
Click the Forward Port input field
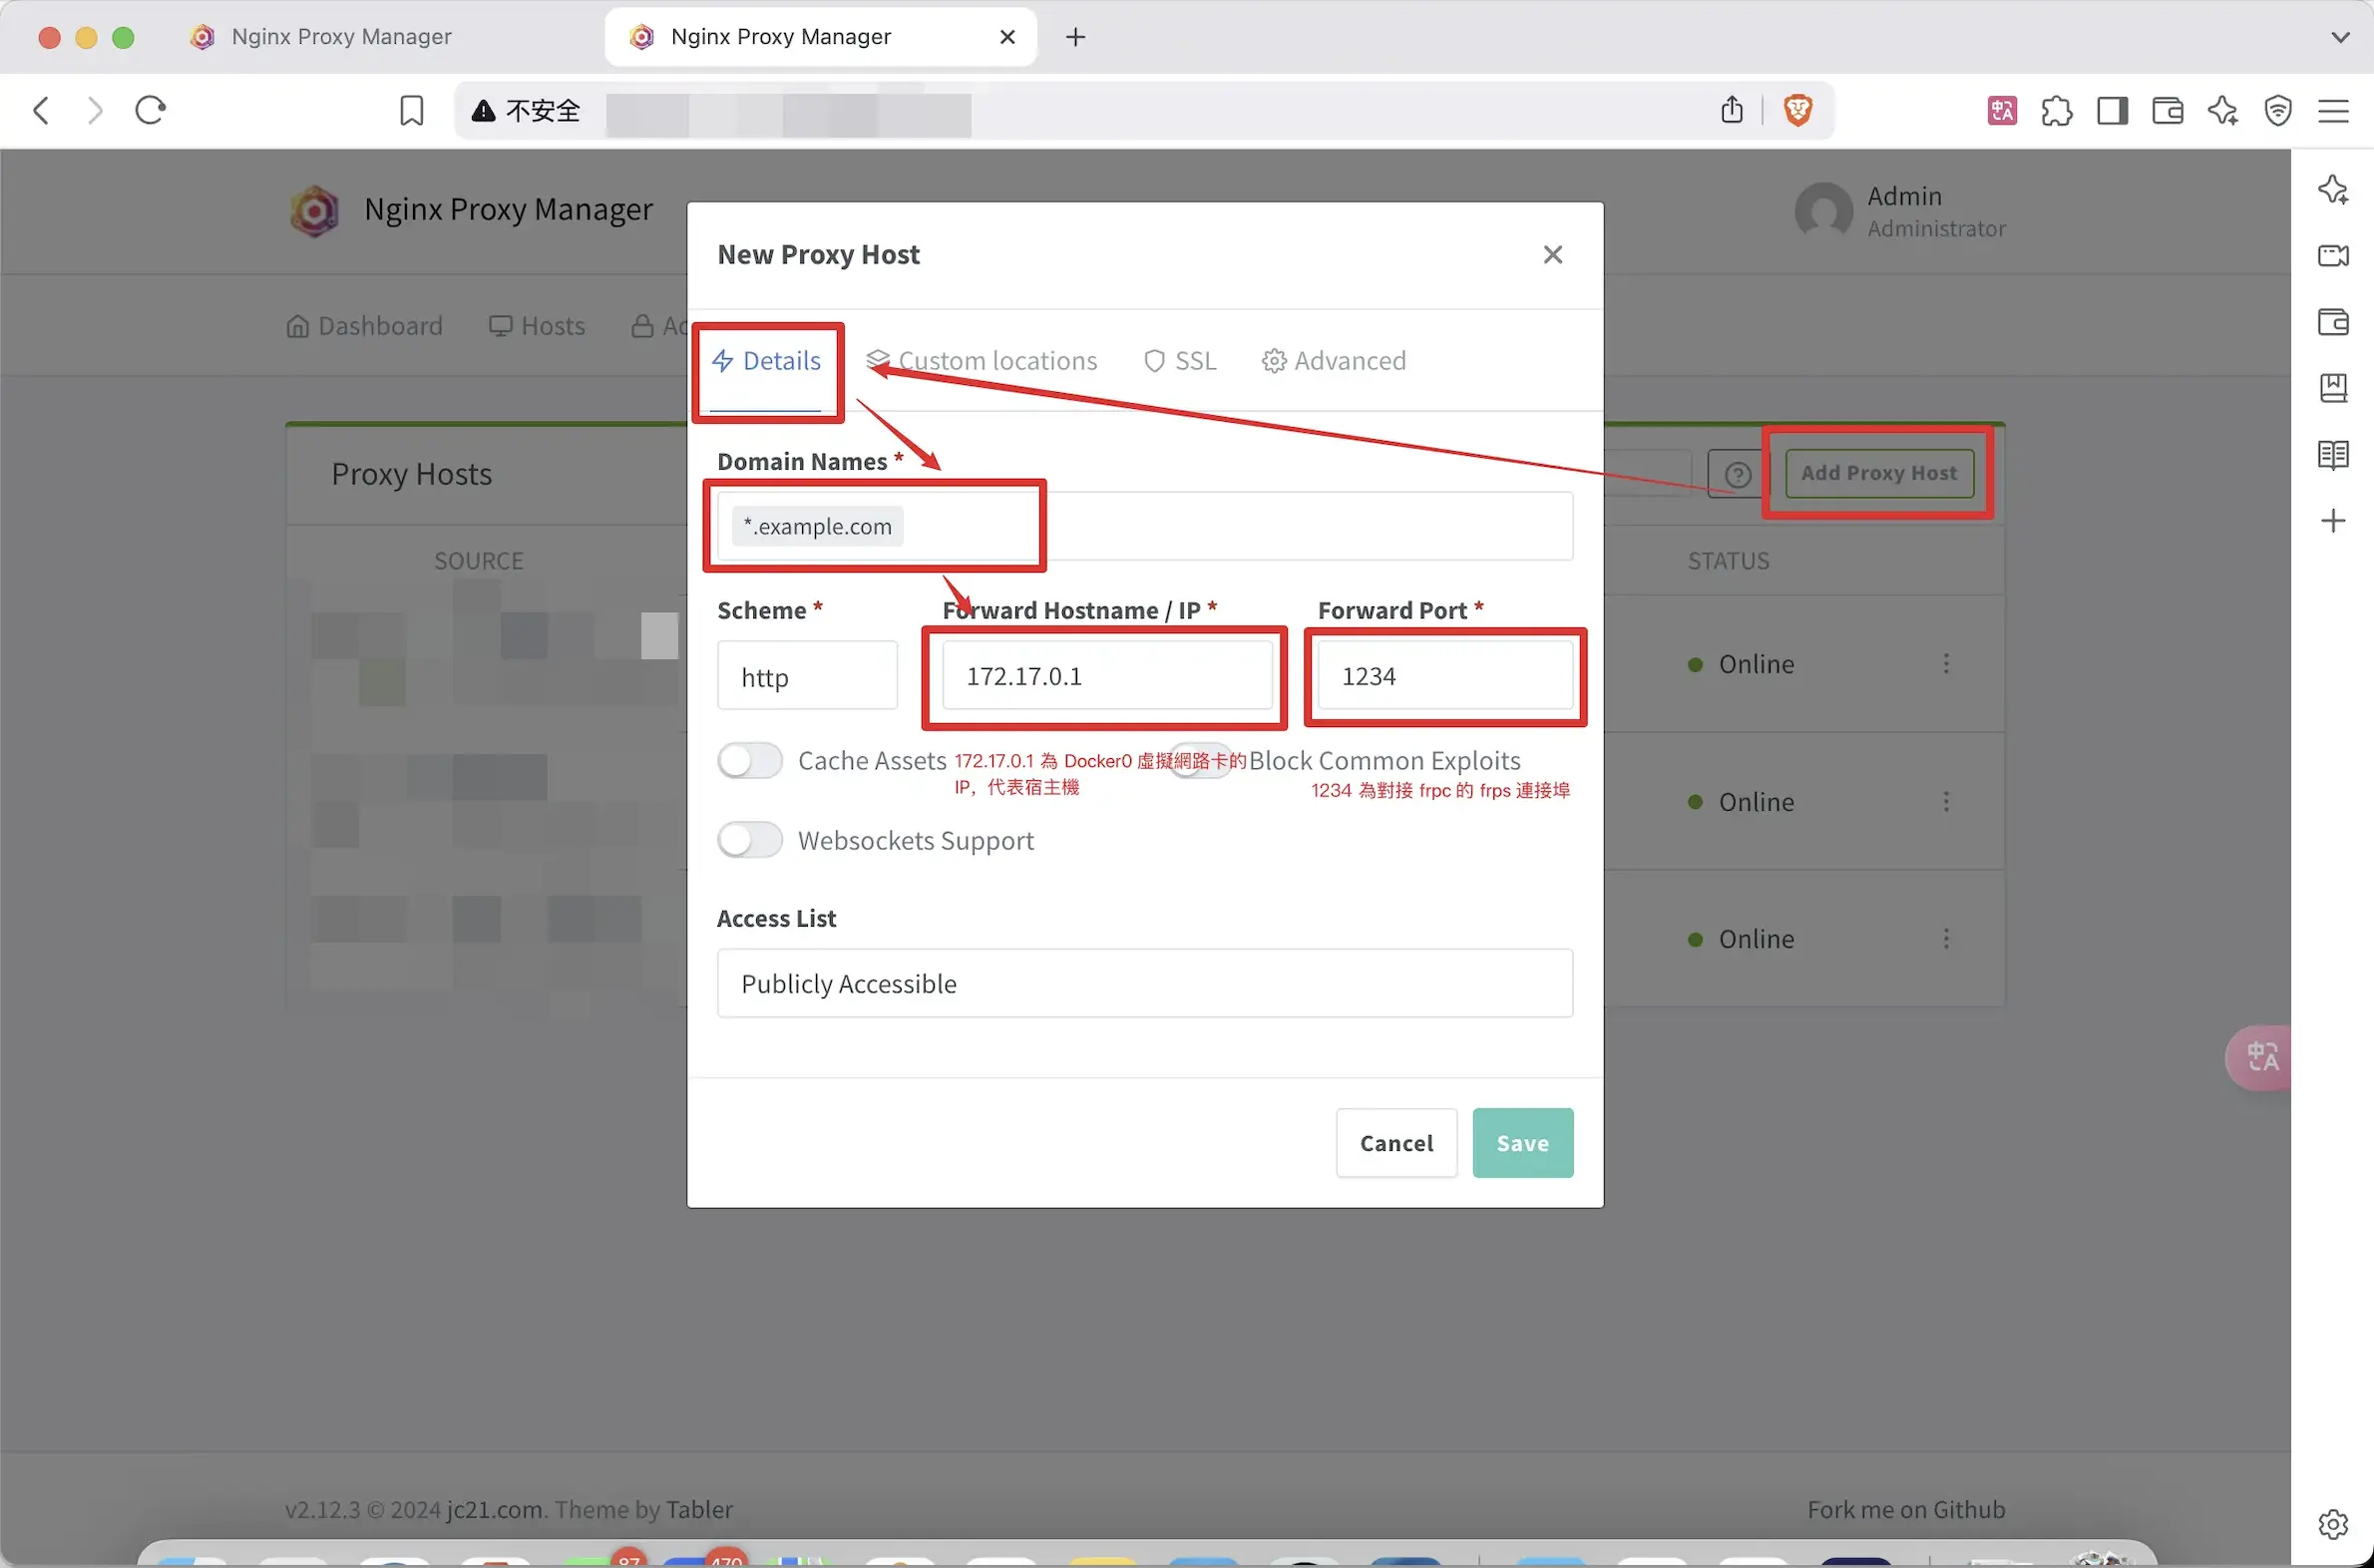tap(1444, 676)
